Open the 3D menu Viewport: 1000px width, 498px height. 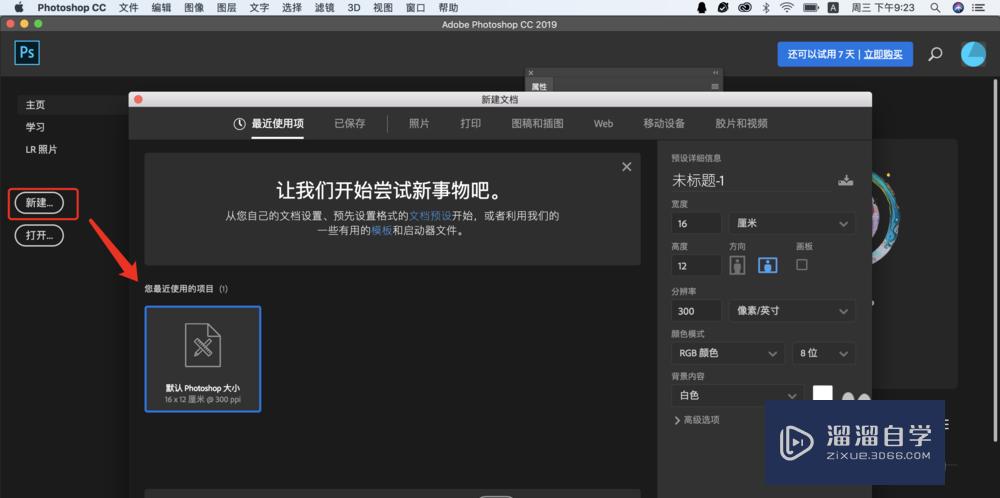pyautogui.click(x=354, y=8)
